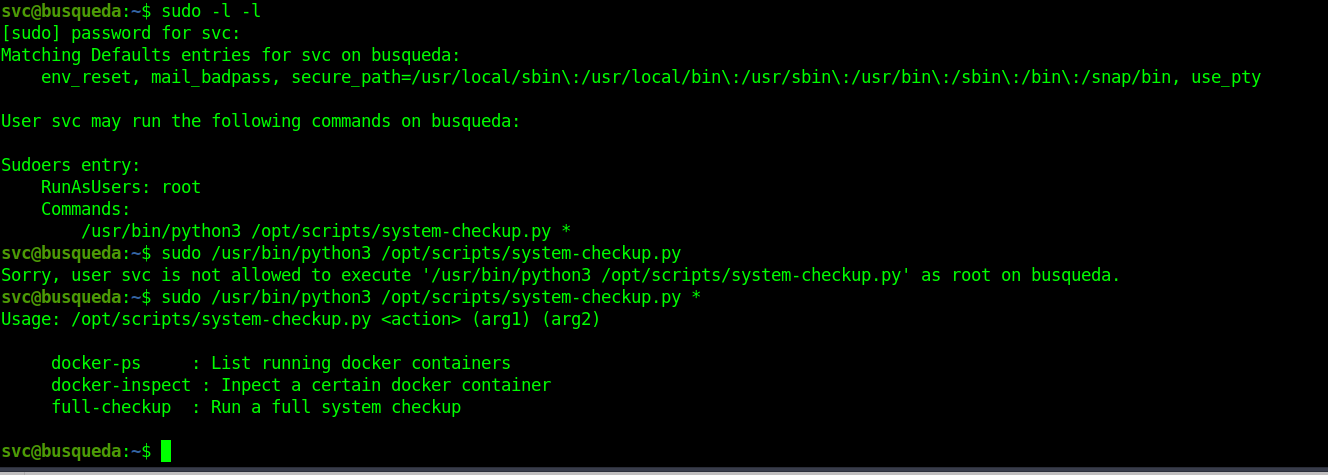Click 'use_pty' at the end of defaults line
The height and width of the screenshot is (475, 1328).
1226,77
